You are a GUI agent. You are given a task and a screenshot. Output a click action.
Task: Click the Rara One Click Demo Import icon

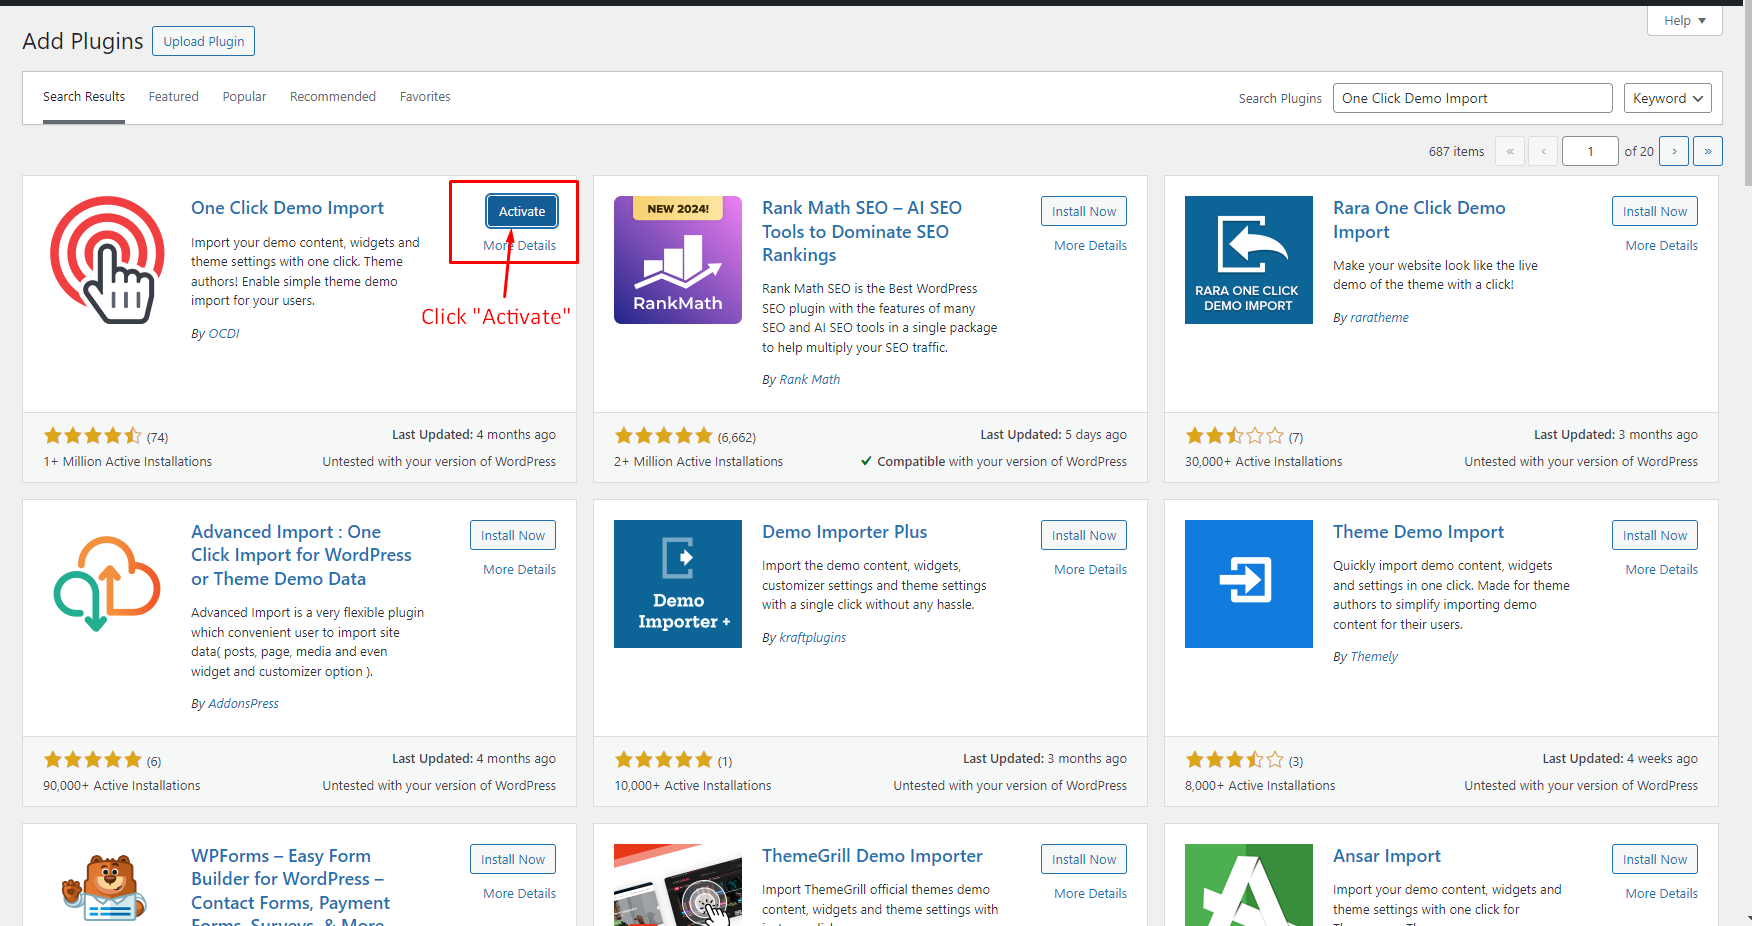pos(1248,260)
